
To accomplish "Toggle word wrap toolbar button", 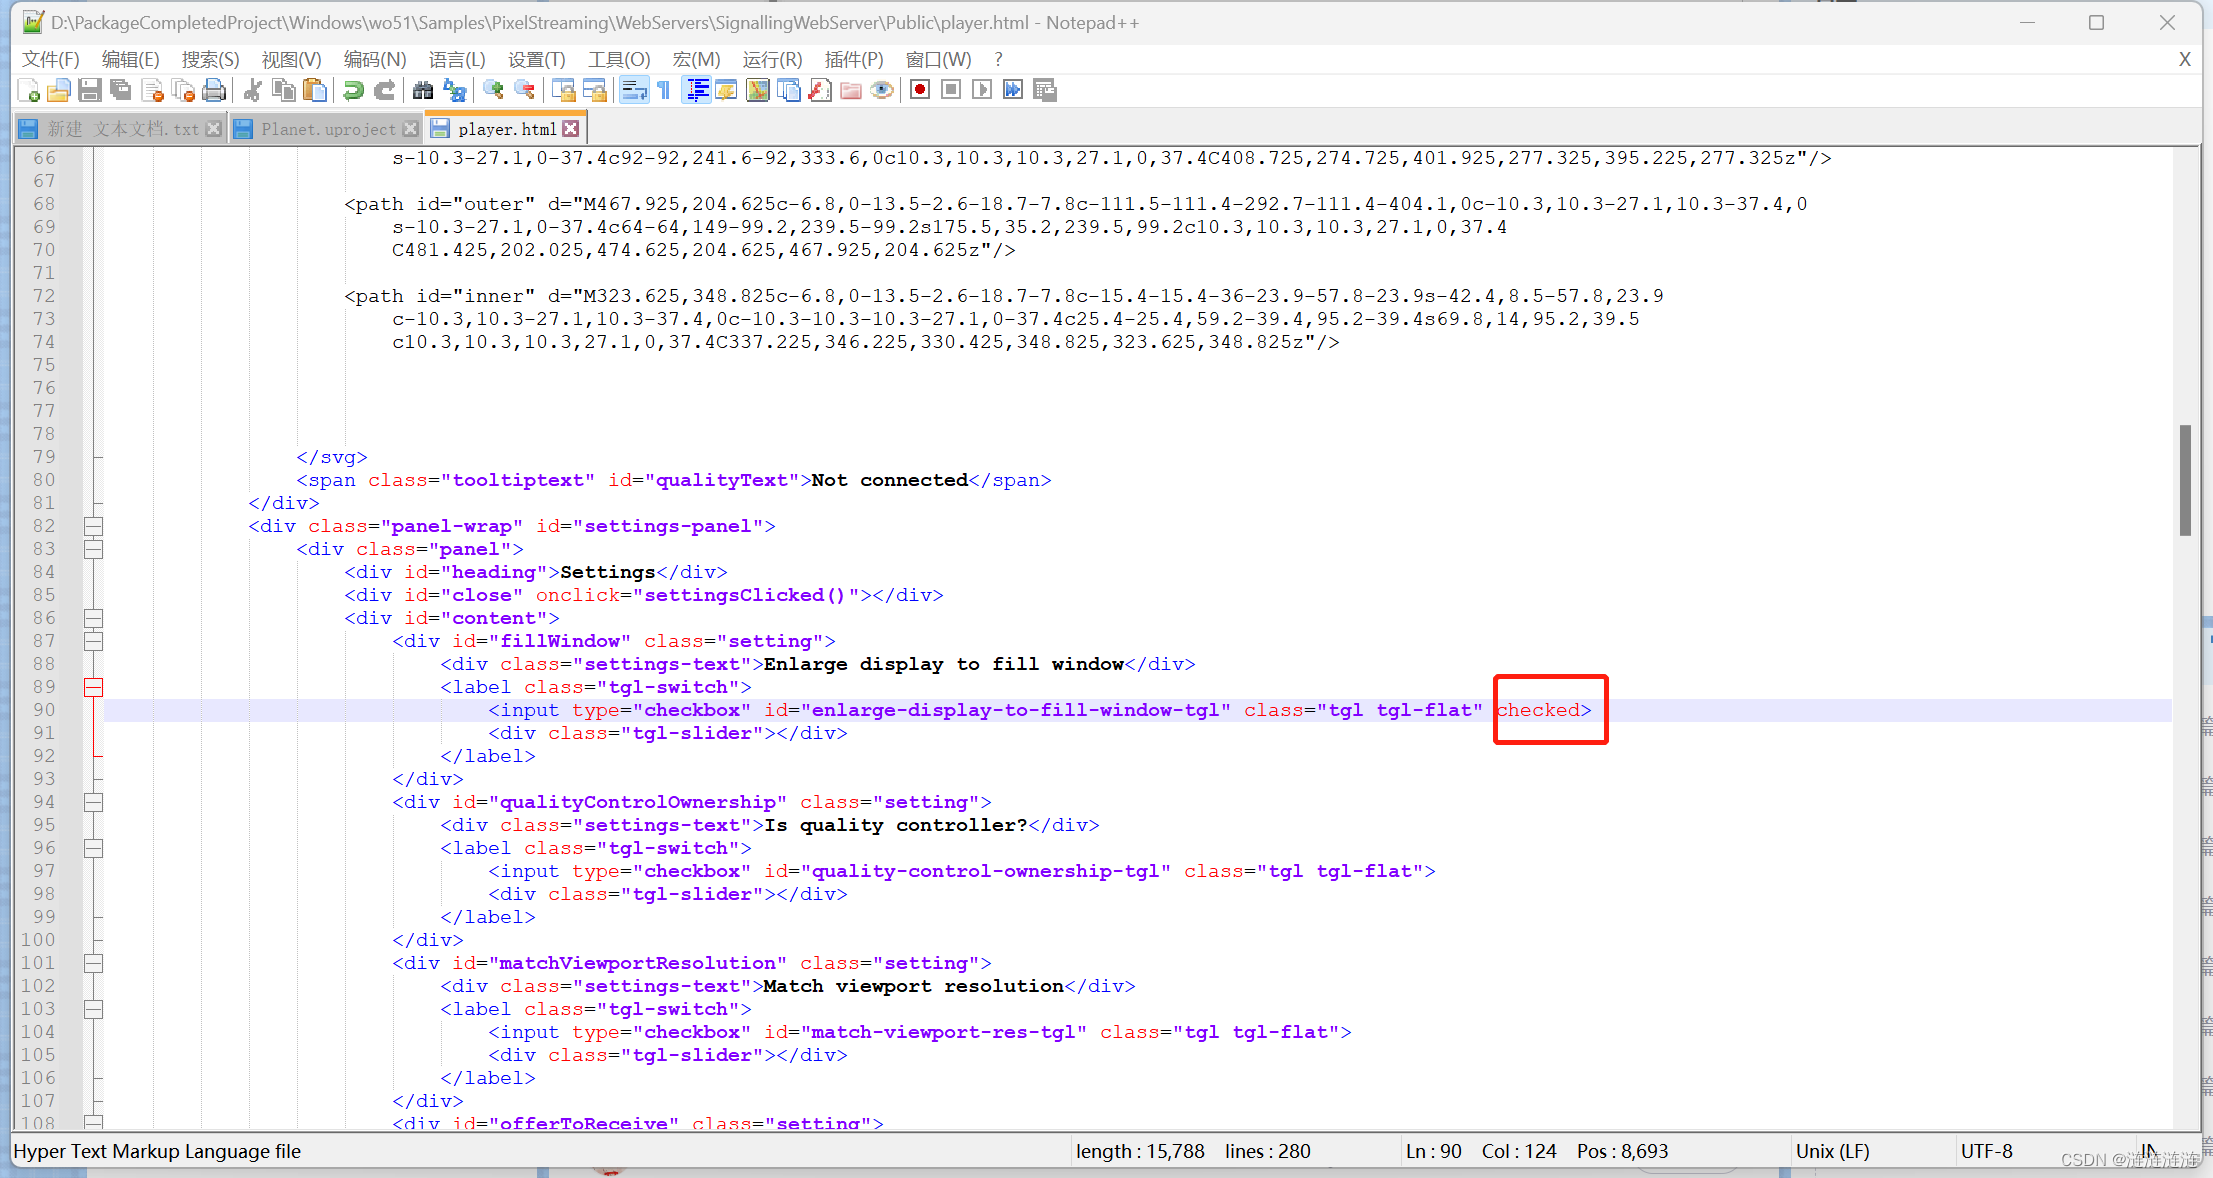I will (634, 91).
